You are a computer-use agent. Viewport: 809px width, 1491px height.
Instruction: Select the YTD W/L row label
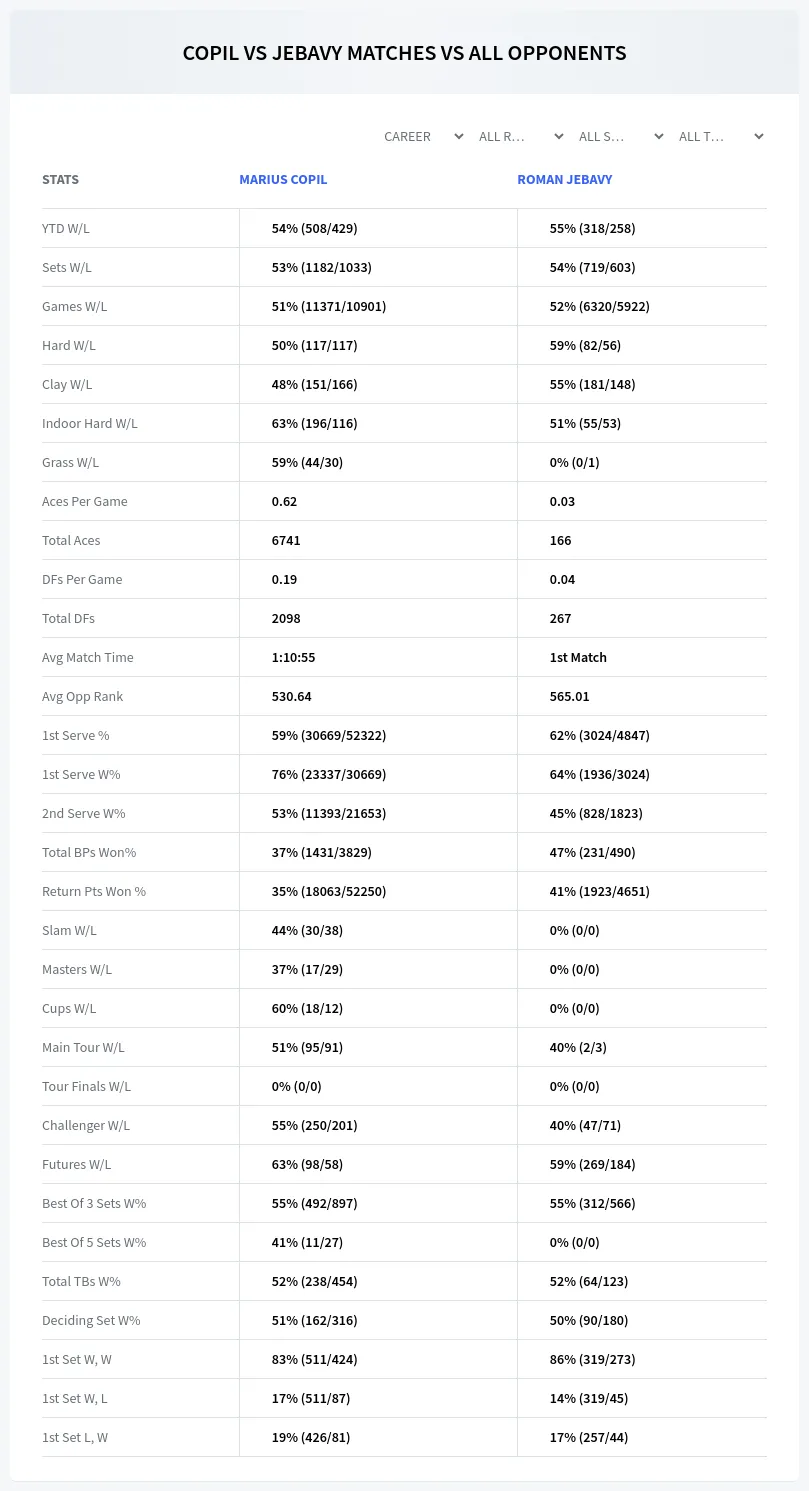(66, 228)
